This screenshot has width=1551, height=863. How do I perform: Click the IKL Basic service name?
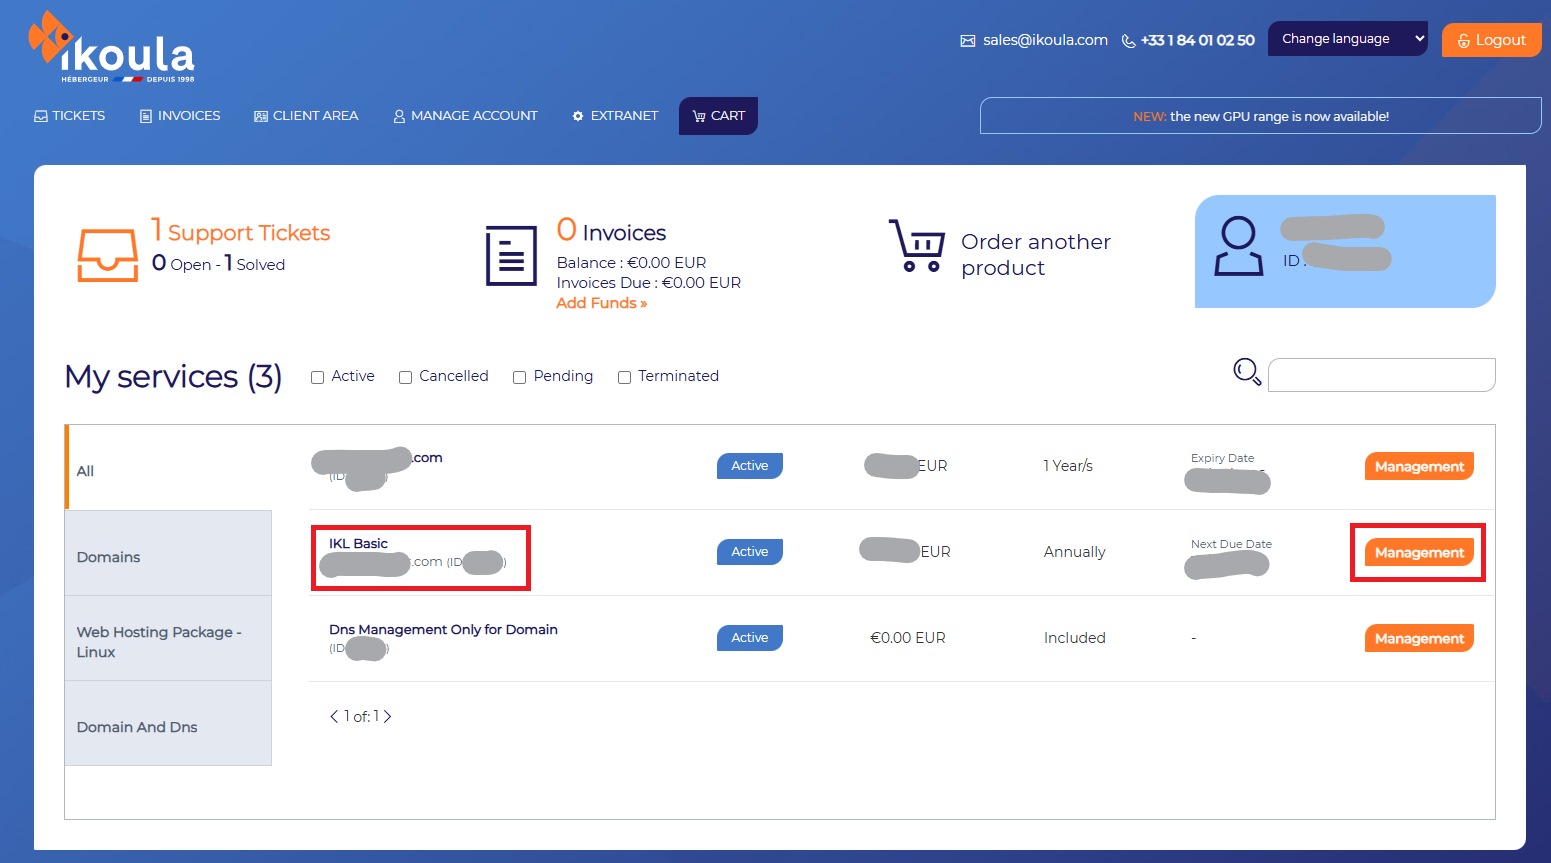click(x=358, y=543)
